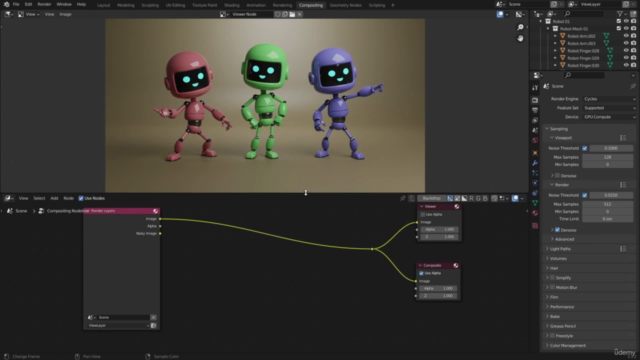640x360 pixels.
Task: Hide Robot Arm.002 using eye icon
Action: point(626,36)
